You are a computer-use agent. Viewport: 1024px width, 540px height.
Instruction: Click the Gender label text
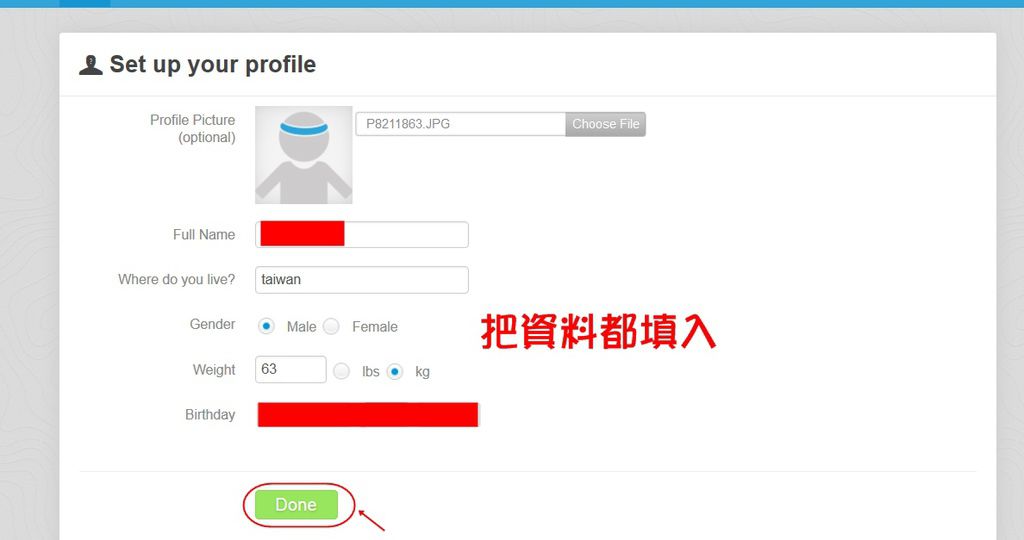click(x=212, y=325)
